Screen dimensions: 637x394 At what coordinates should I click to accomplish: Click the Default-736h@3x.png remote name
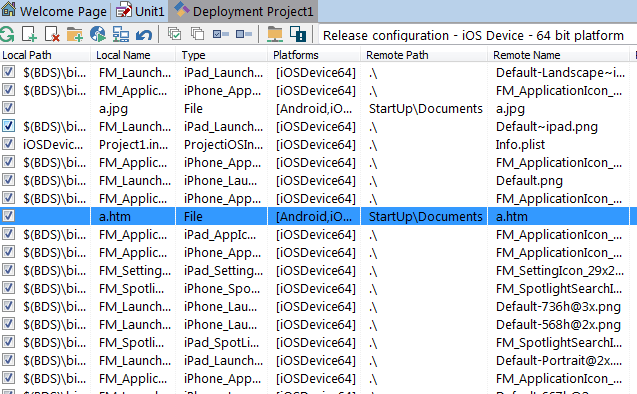[558, 307]
